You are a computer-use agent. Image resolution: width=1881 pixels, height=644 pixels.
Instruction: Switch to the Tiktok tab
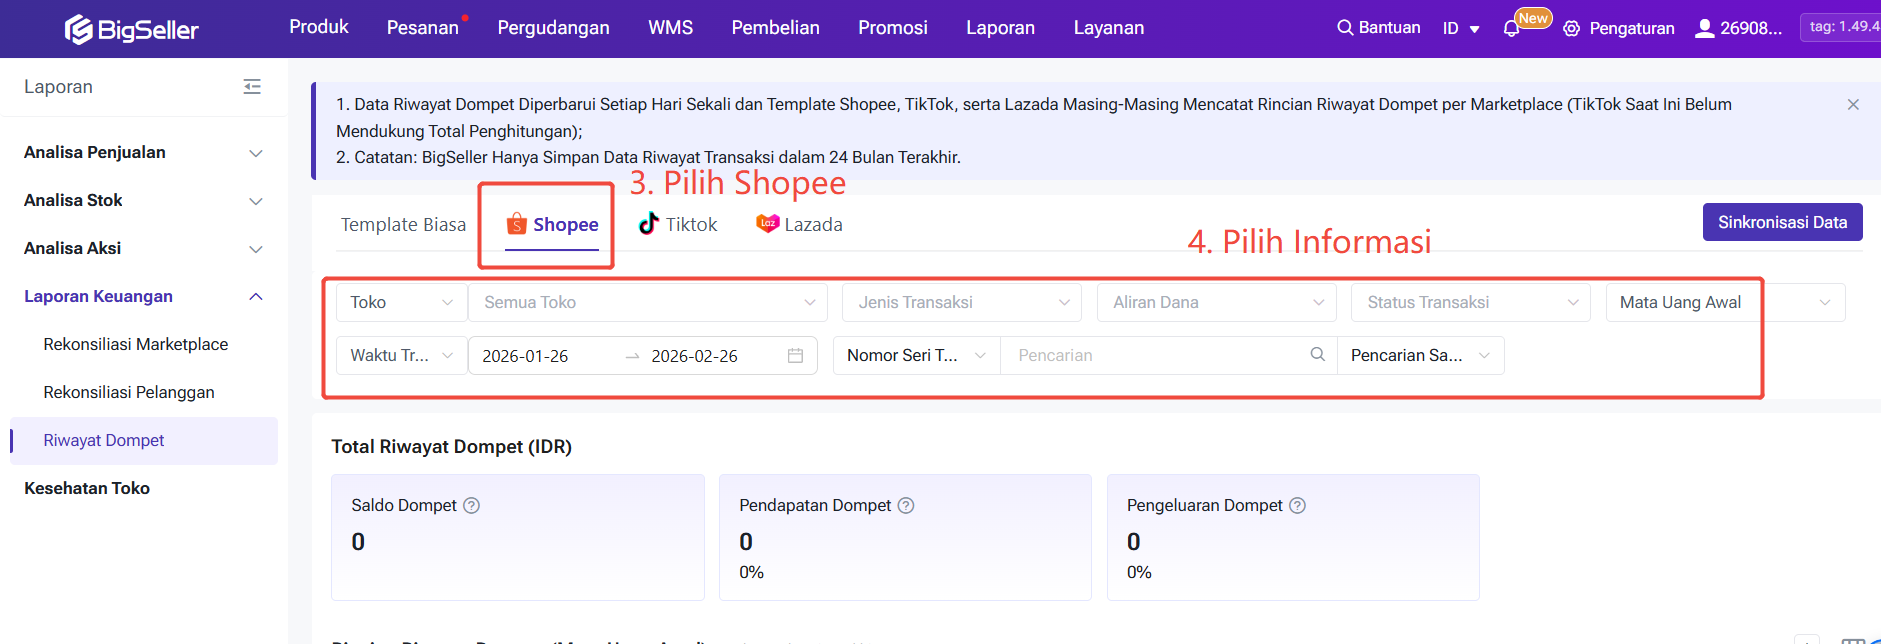(x=678, y=225)
